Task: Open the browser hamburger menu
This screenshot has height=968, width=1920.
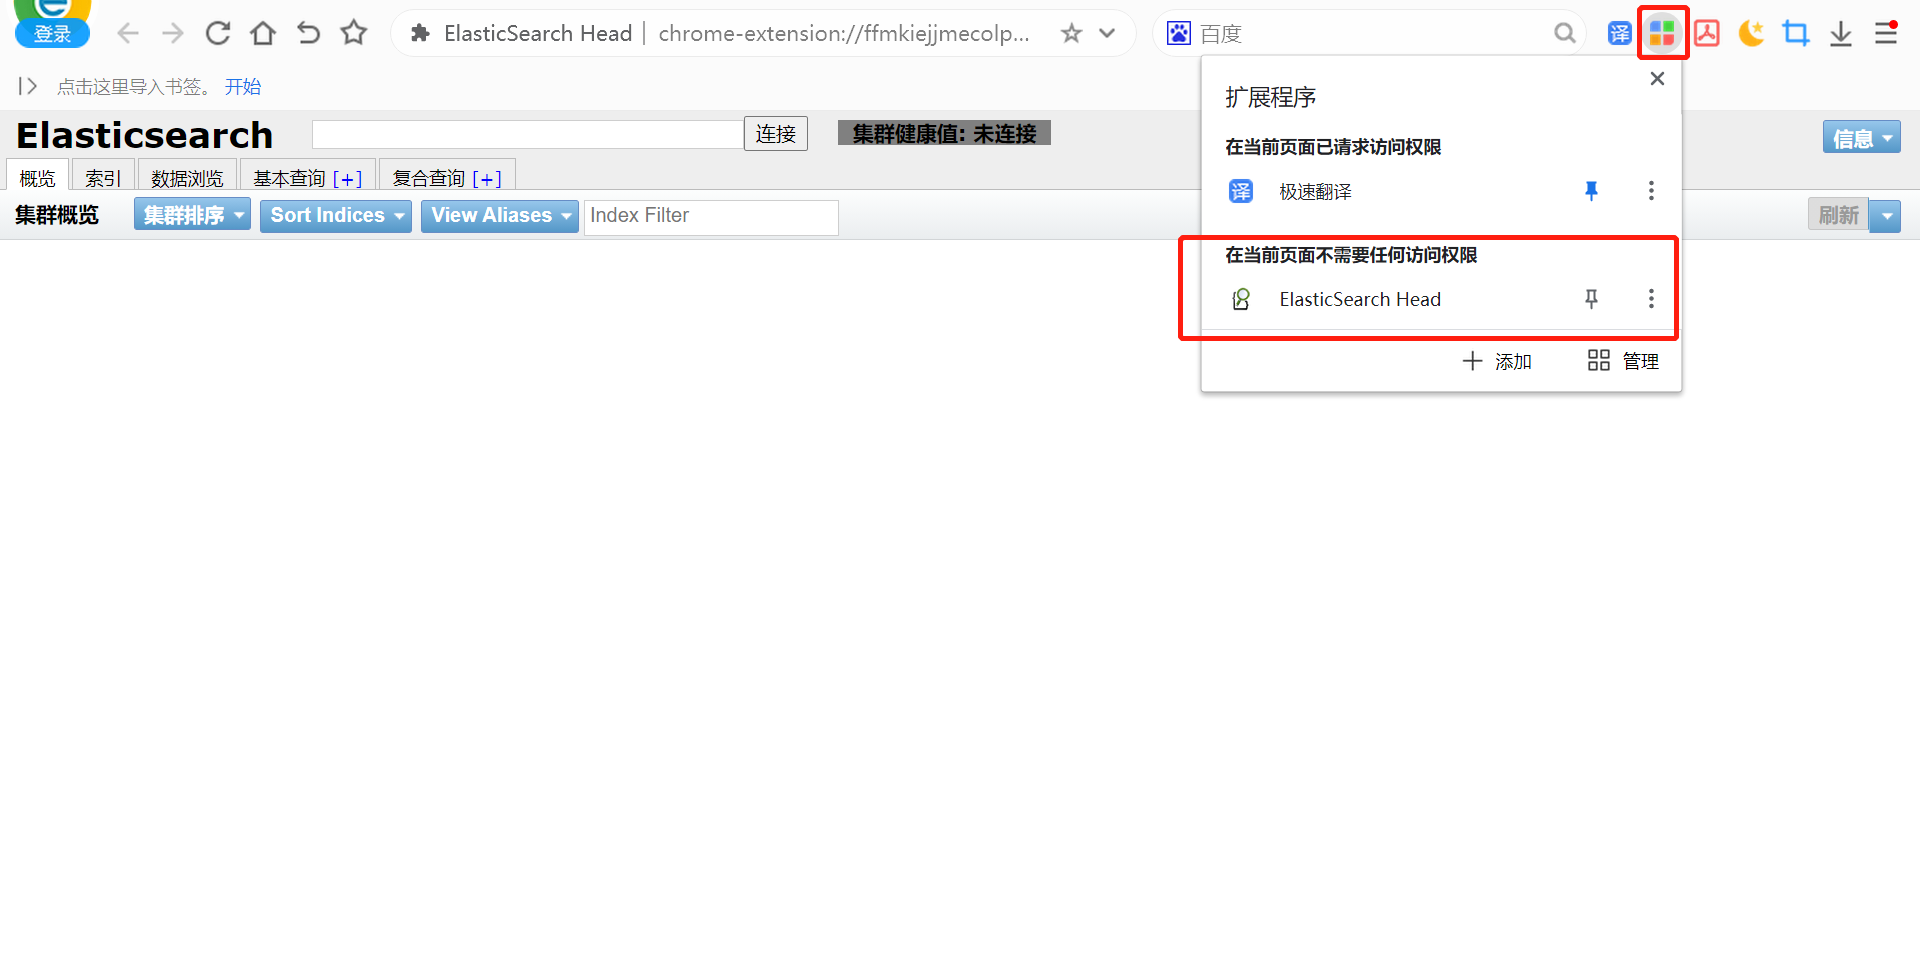Action: (x=1886, y=33)
